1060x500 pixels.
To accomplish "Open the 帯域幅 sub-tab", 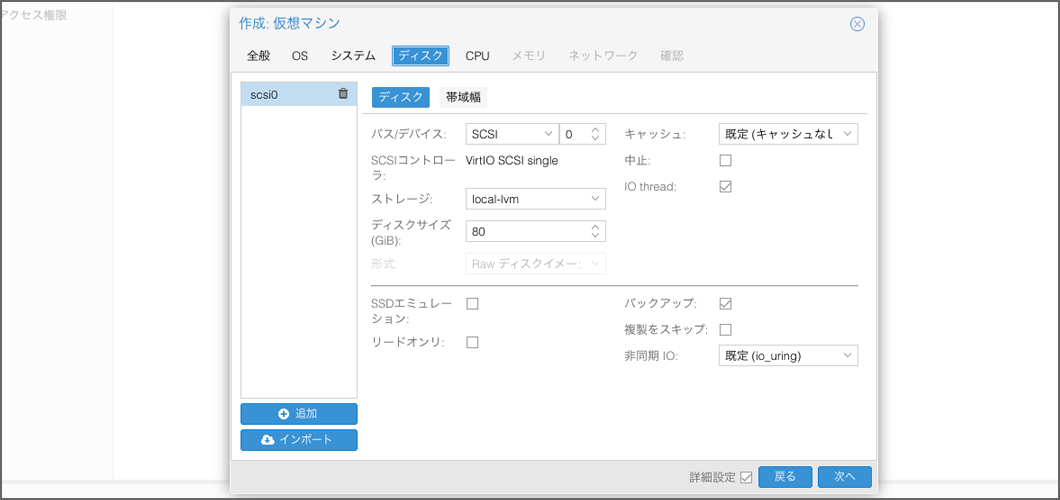I will point(463,97).
